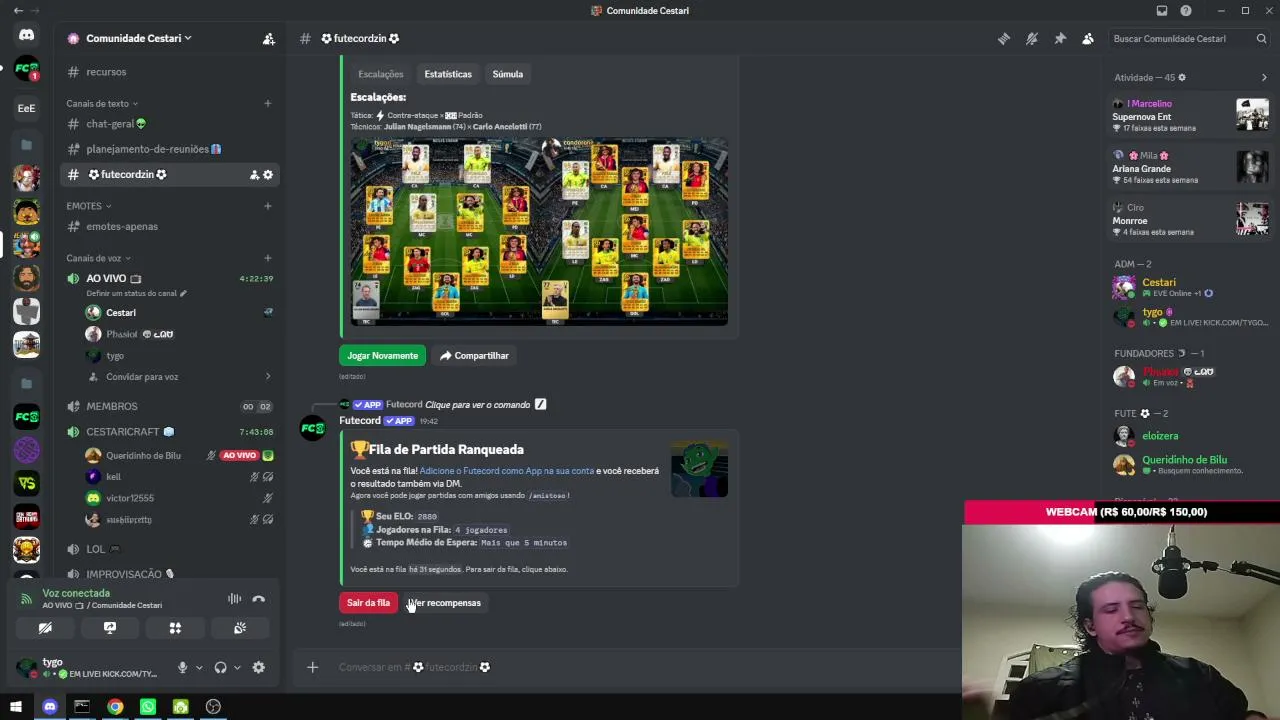This screenshot has width=1280, height=720.
Task: Open Supernova Ent activity card thumbnail
Action: [x=1252, y=115]
